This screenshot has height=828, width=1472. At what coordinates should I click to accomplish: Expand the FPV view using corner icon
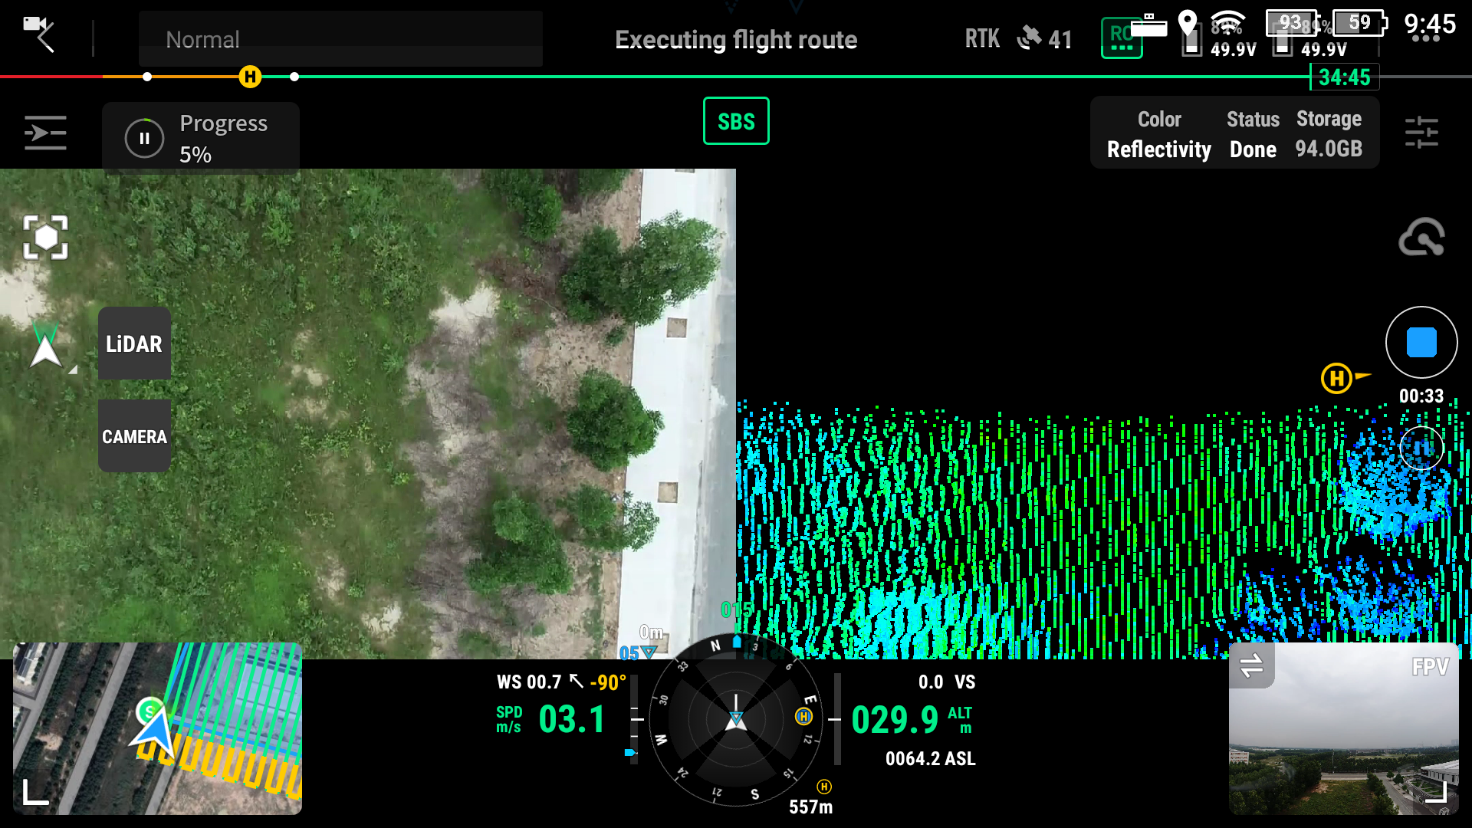tap(1437, 792)
